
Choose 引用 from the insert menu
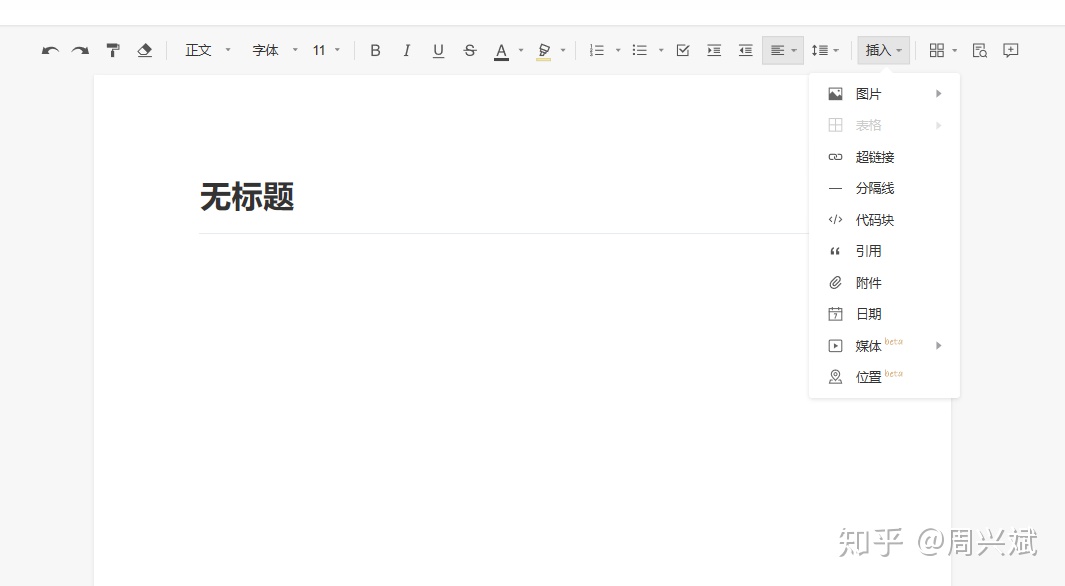pyautogui.click(x=884, y=251)
